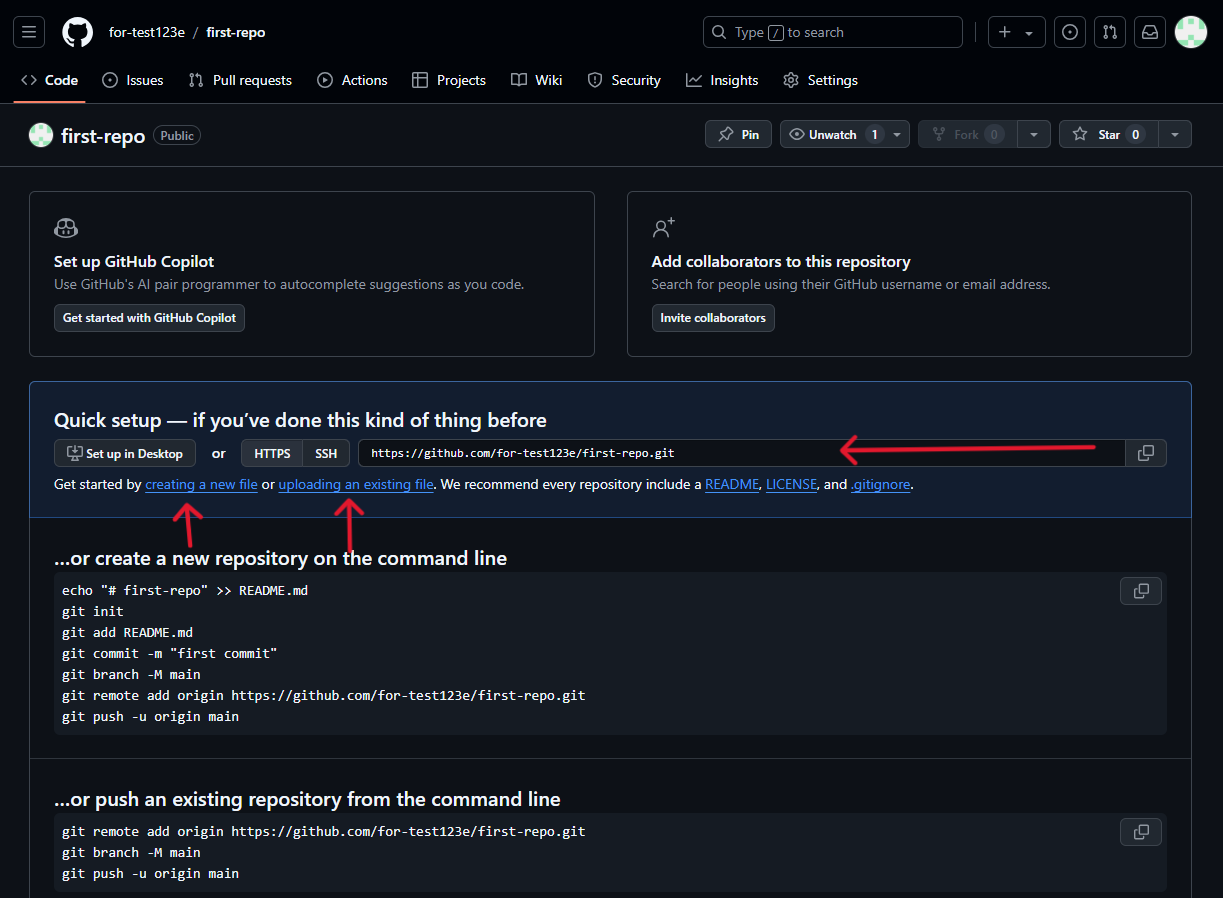
Task: Follow the 'uploading an existing file' link
Action: [356, 484]
